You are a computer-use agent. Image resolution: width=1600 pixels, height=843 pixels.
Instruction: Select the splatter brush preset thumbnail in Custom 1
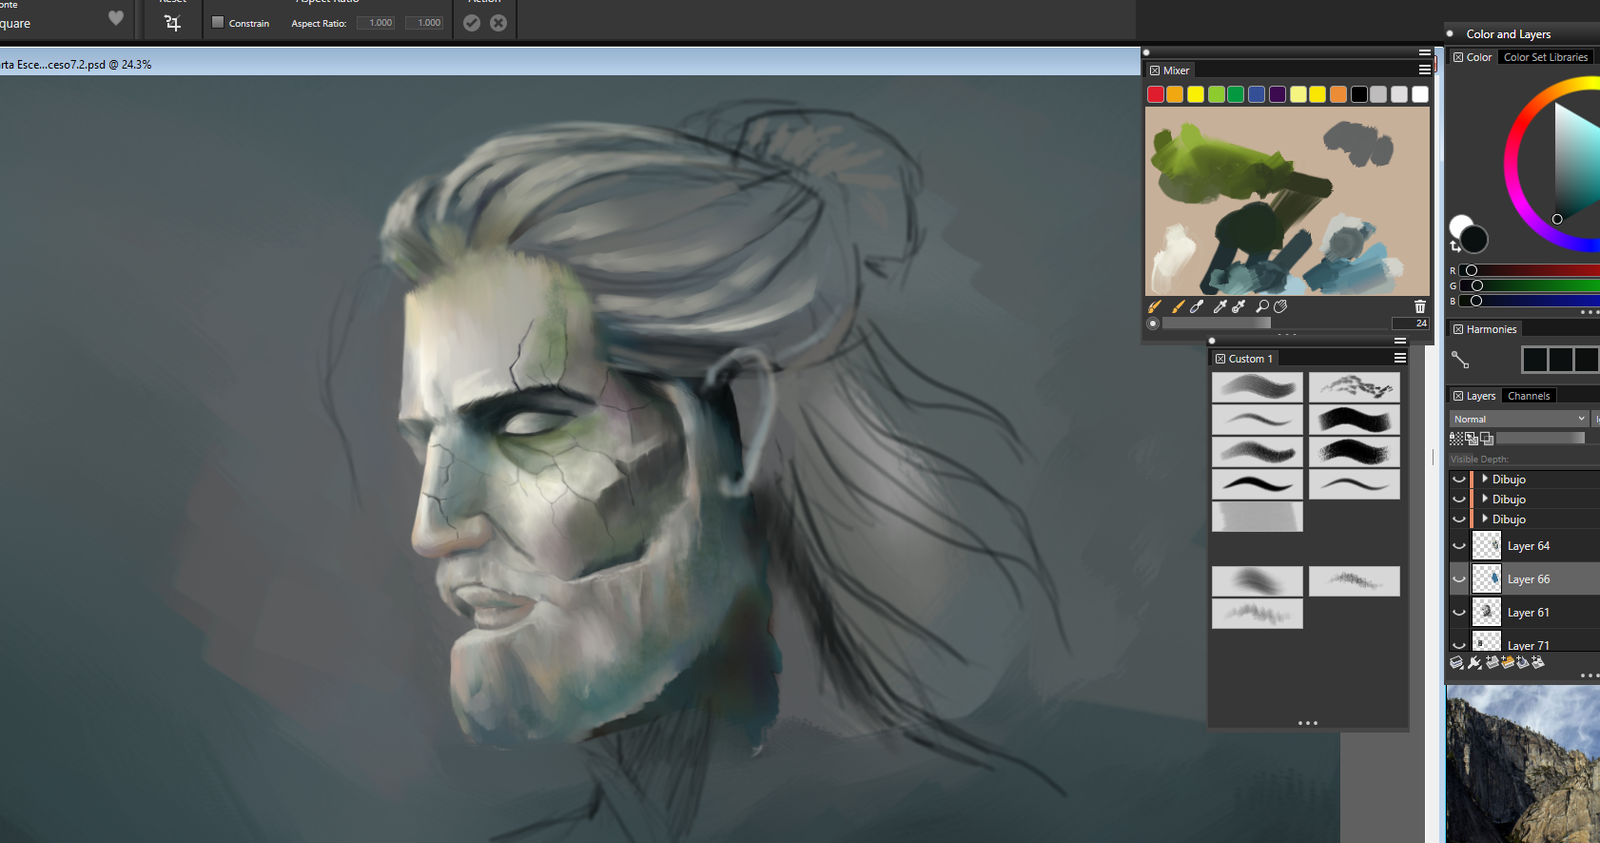(1354, 387)
